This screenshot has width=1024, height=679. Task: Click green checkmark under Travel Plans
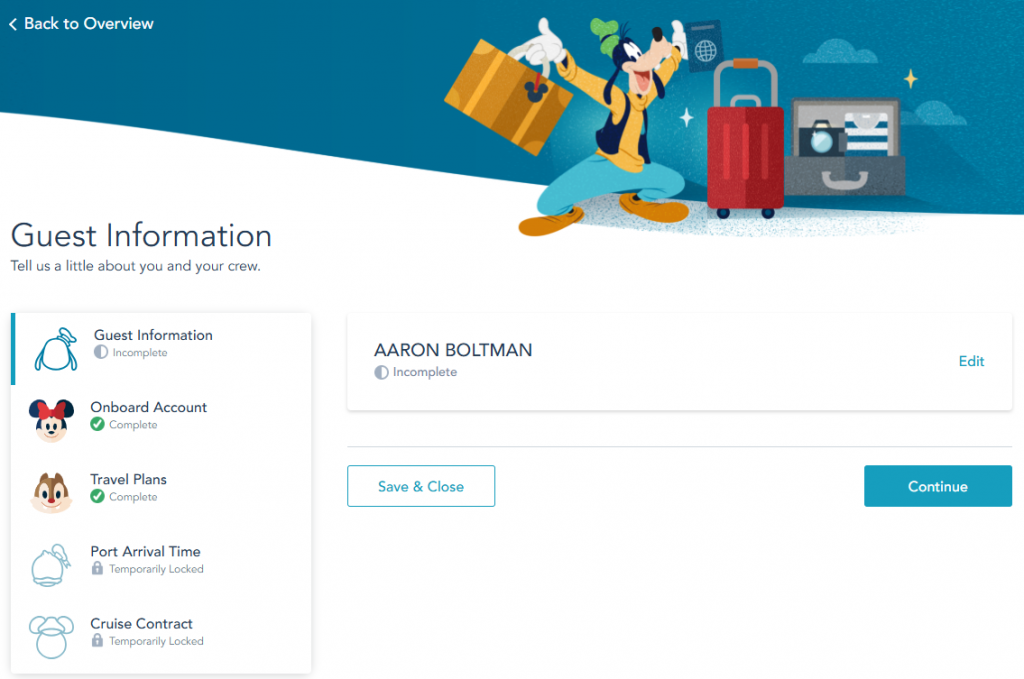pos(98,497)
